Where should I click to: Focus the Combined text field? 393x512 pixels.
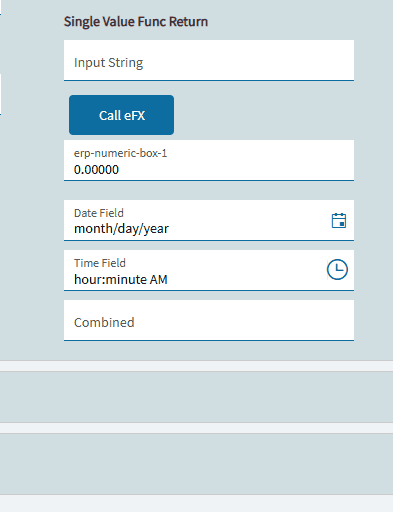click(x=209, y=320)
